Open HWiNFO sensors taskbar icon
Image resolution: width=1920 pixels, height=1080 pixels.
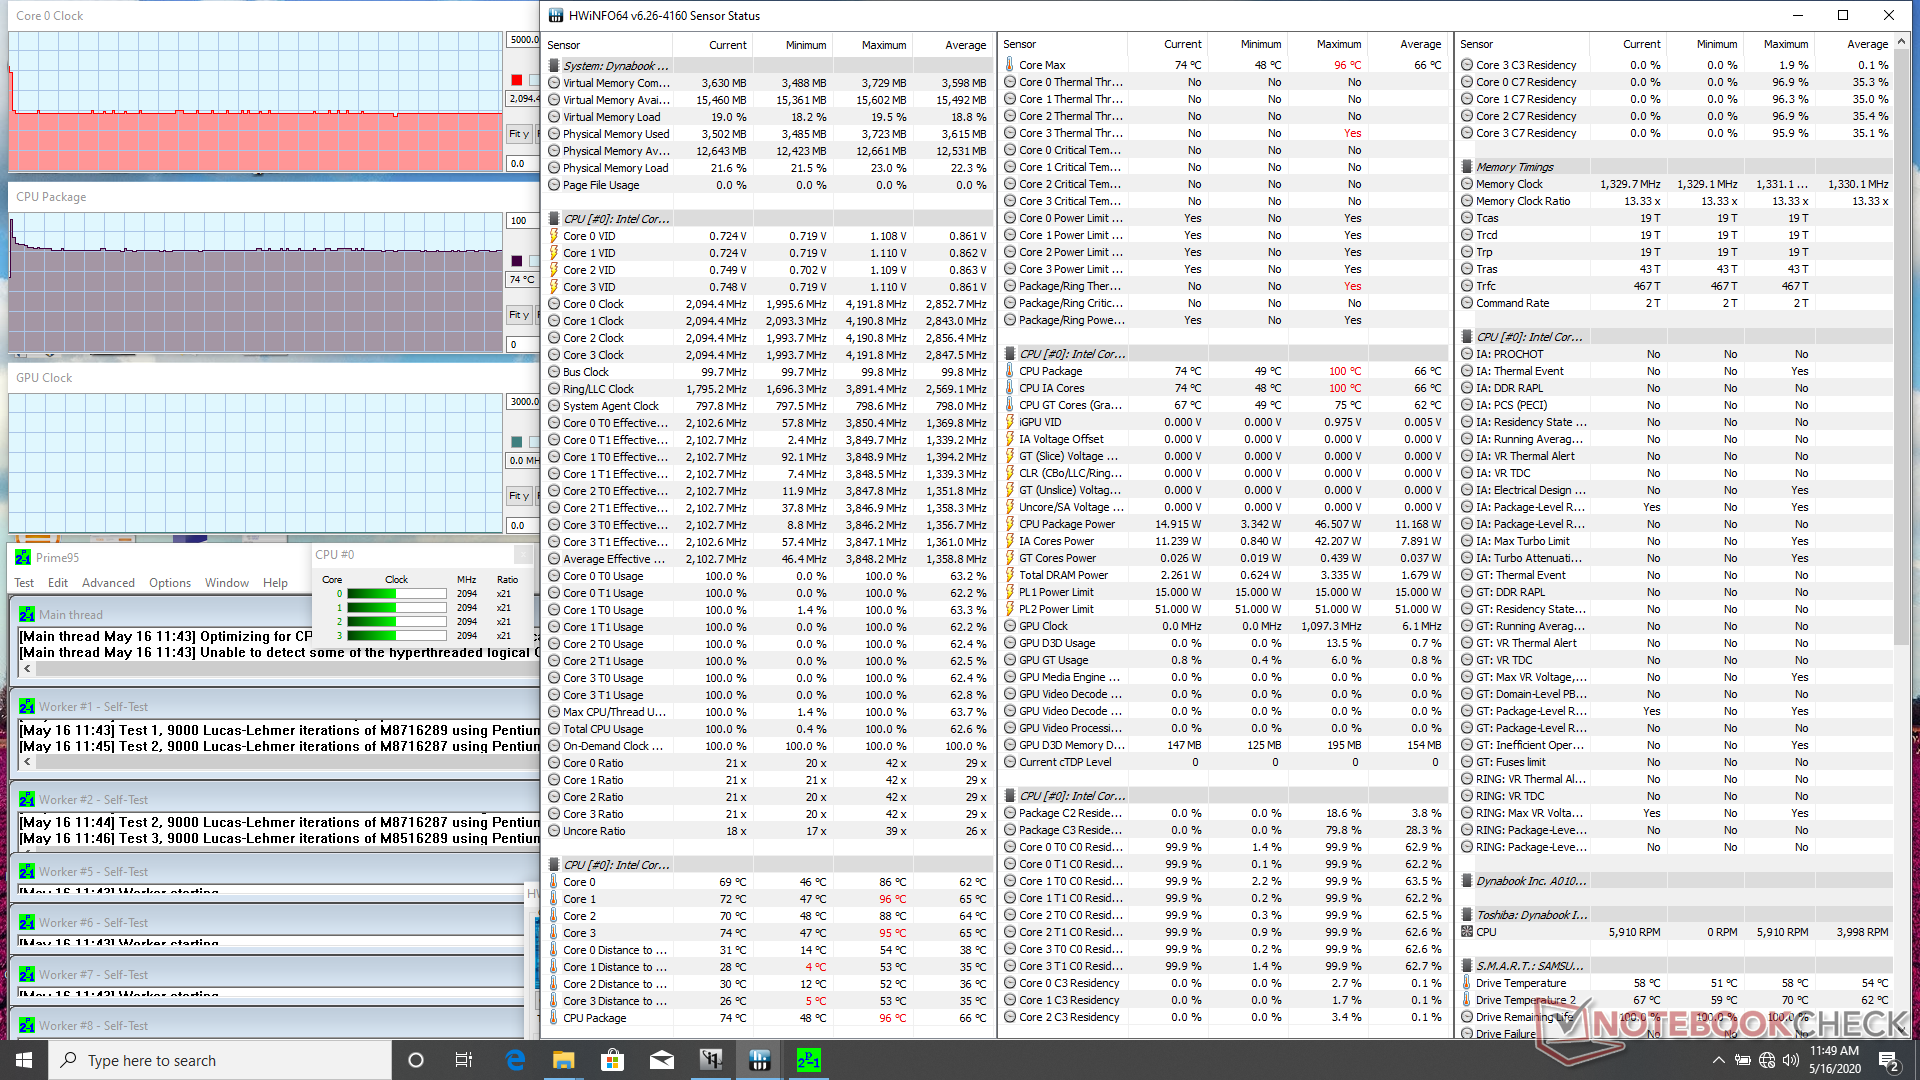tap(759, 1060)
